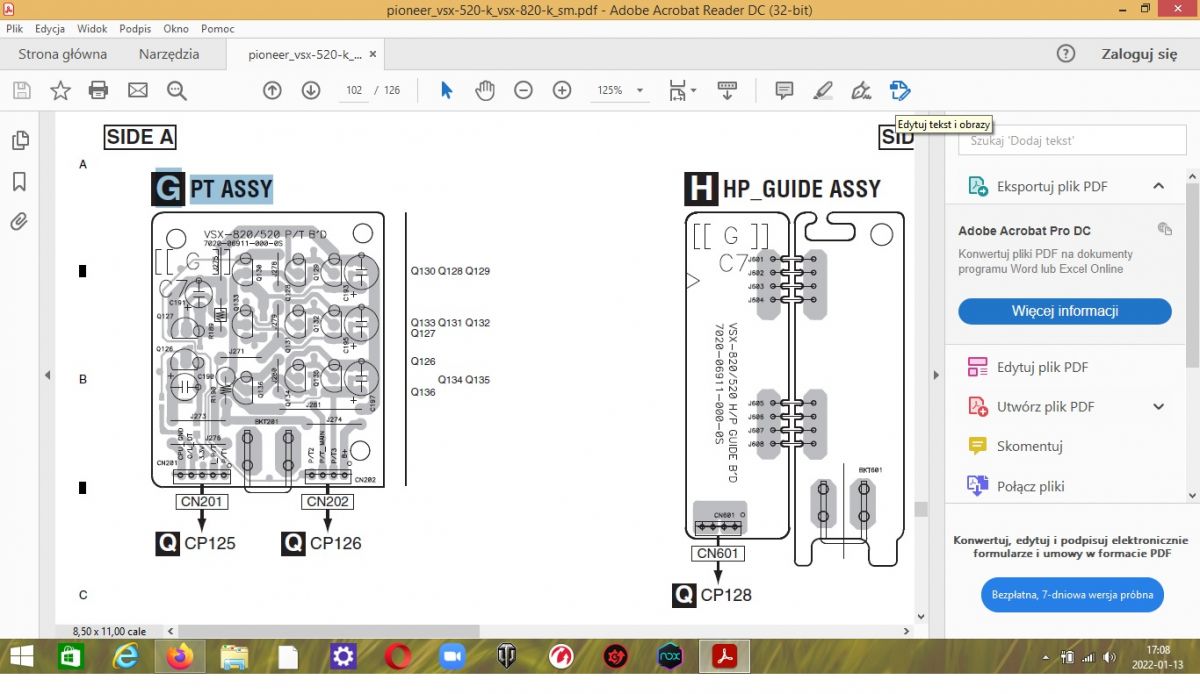The image size is (1200, 694).
Task: Click the SIDE A label
Action: coord(140,137)
